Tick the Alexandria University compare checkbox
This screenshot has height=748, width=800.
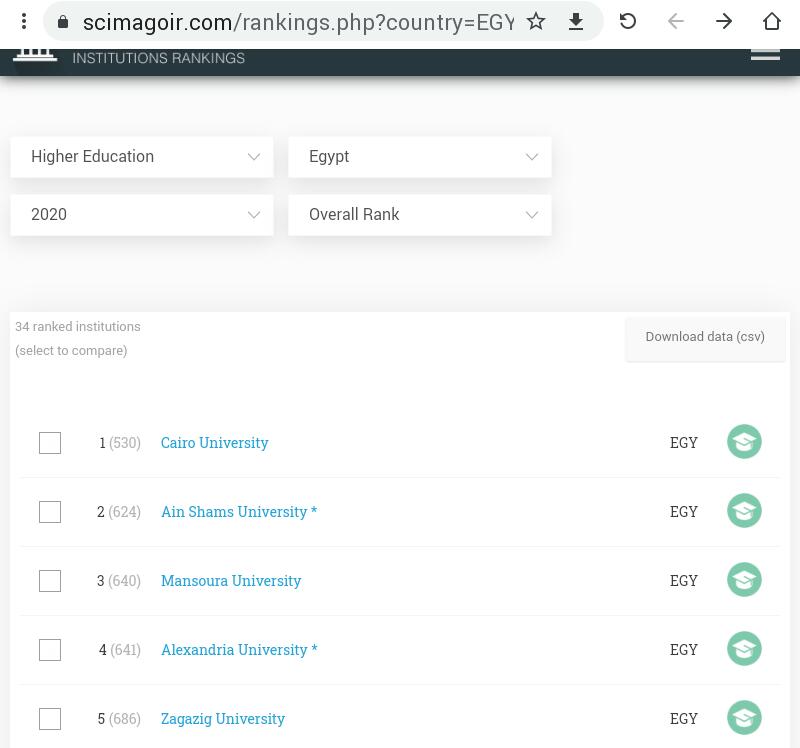coord(50,650)
